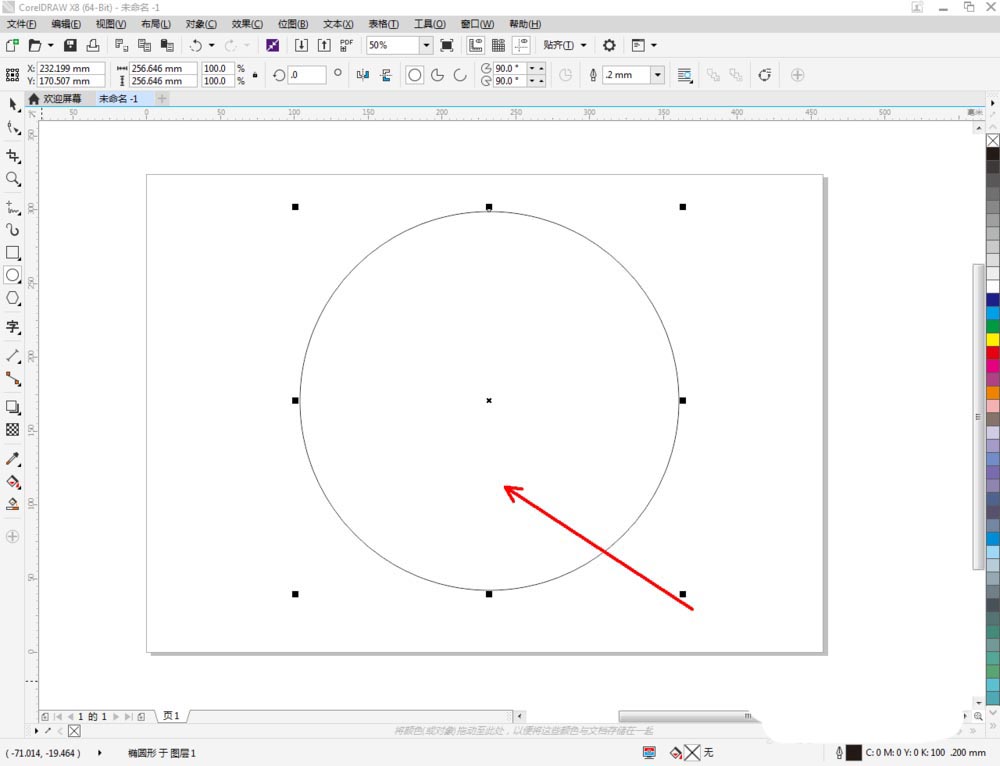Select the Crop tool in toolbox
The height and width of the screenshot is (766, 1000).
(13, 156)
